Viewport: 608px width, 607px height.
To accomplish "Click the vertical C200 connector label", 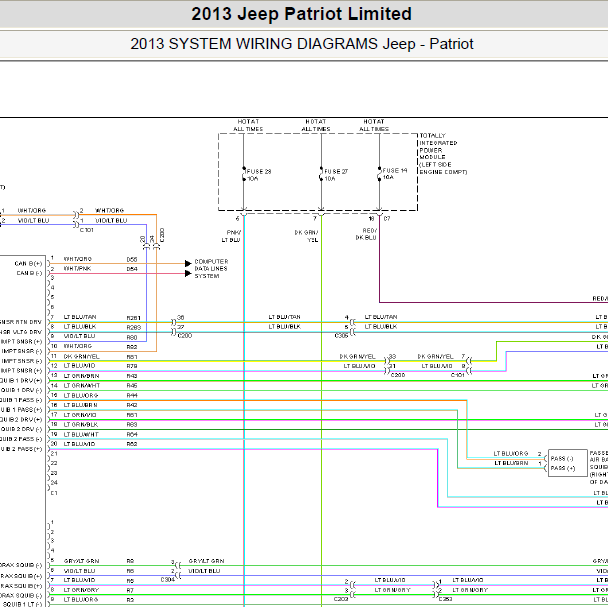I will [162, 235].
